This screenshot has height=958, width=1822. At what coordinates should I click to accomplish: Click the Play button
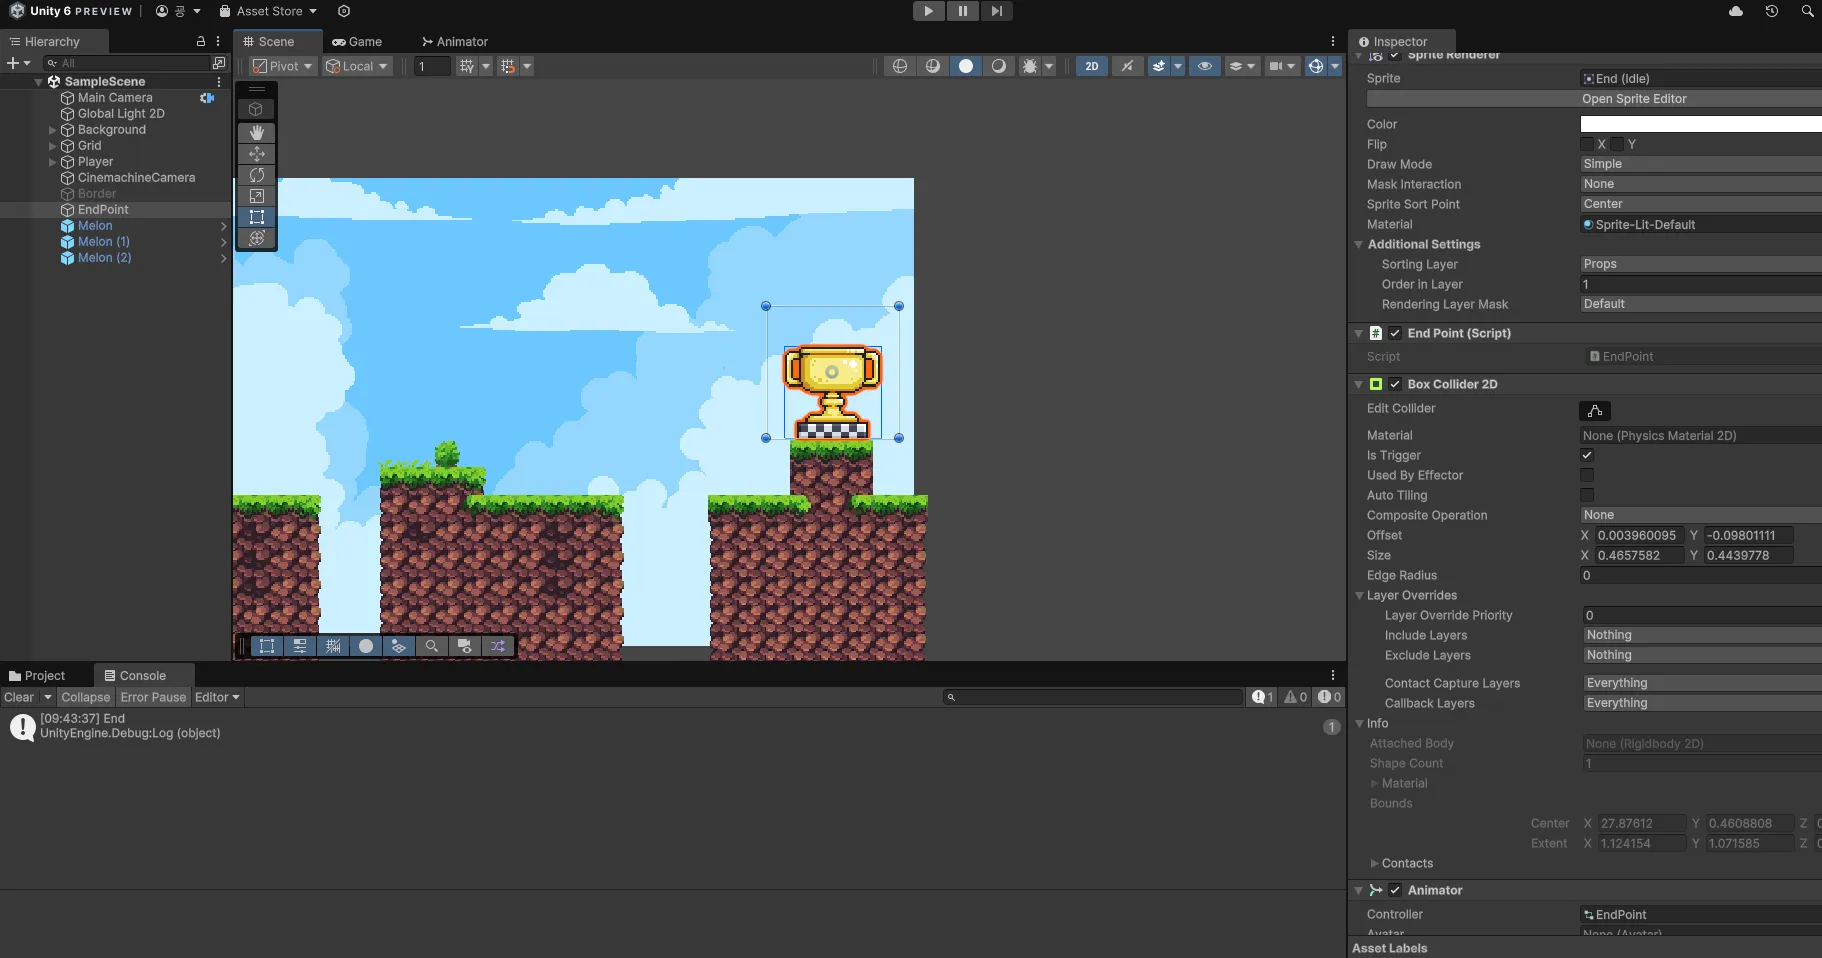tap(929, 11)
